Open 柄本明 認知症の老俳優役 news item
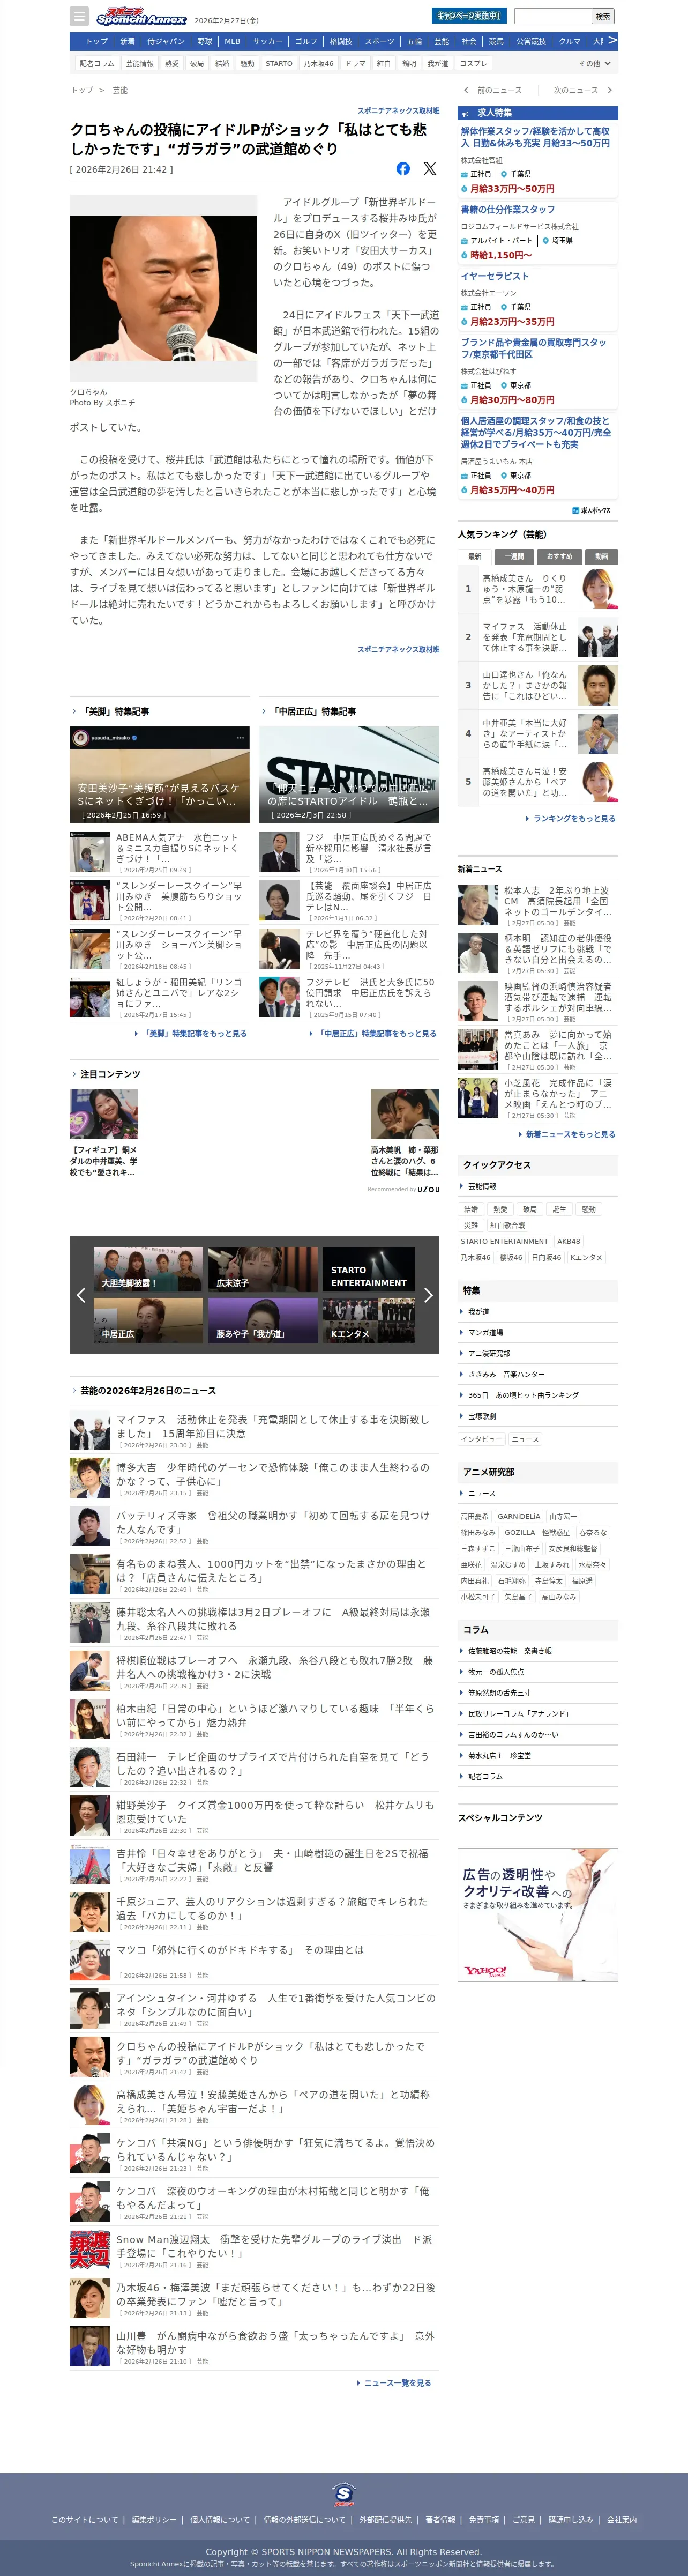 click(x=538, y=954)
